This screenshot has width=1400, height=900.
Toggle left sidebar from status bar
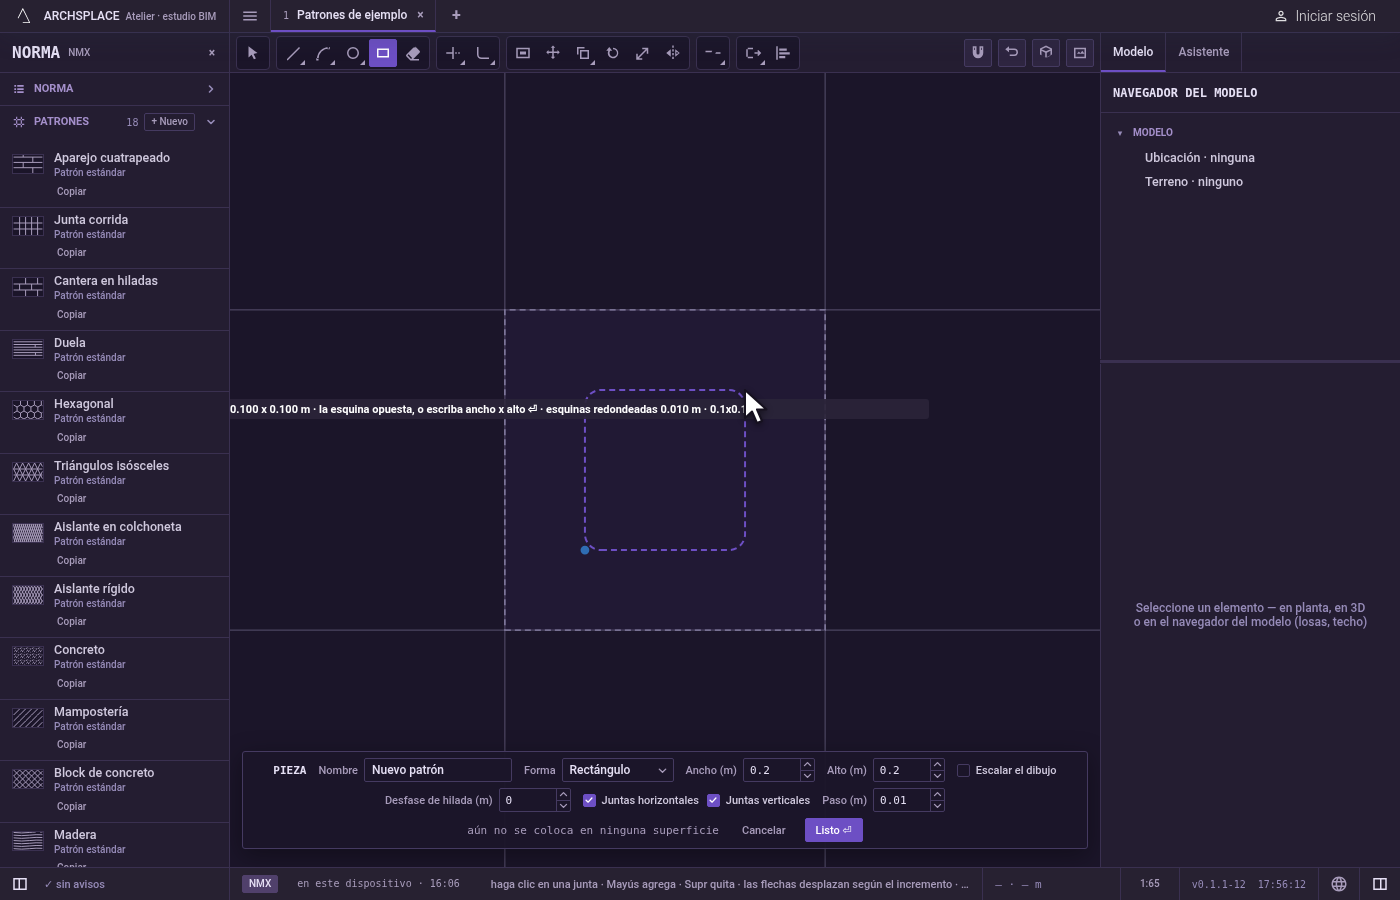tap(19, 884)
